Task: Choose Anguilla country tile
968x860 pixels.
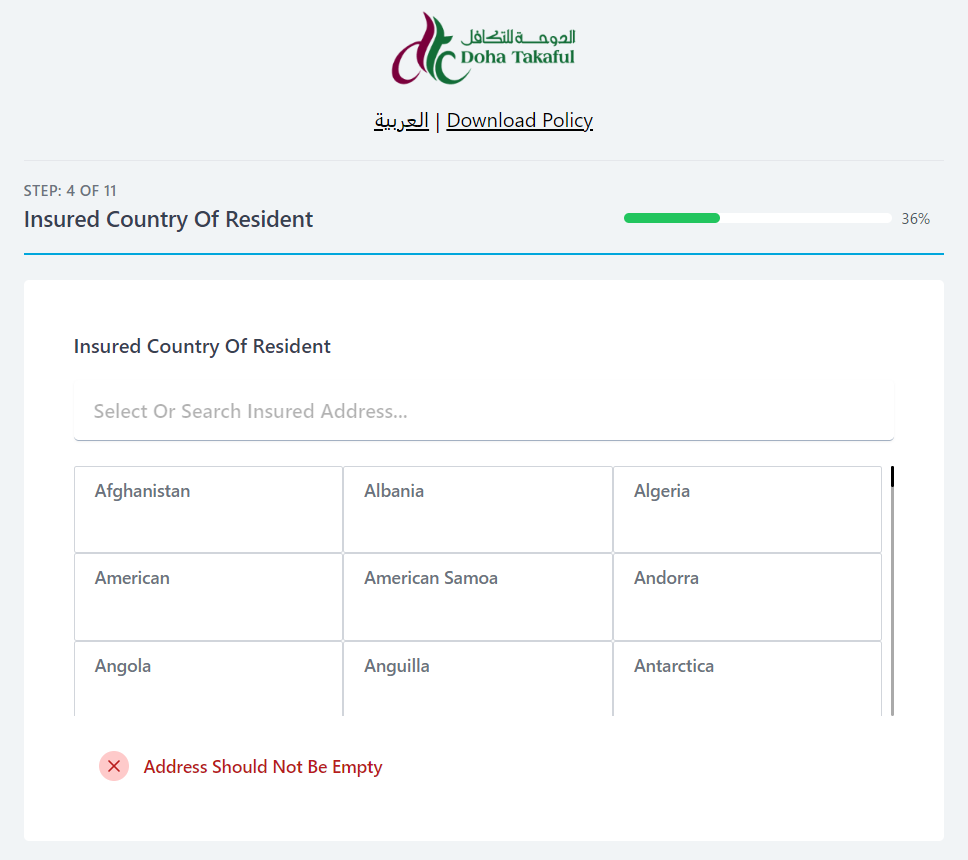Action: pos(478,679)
